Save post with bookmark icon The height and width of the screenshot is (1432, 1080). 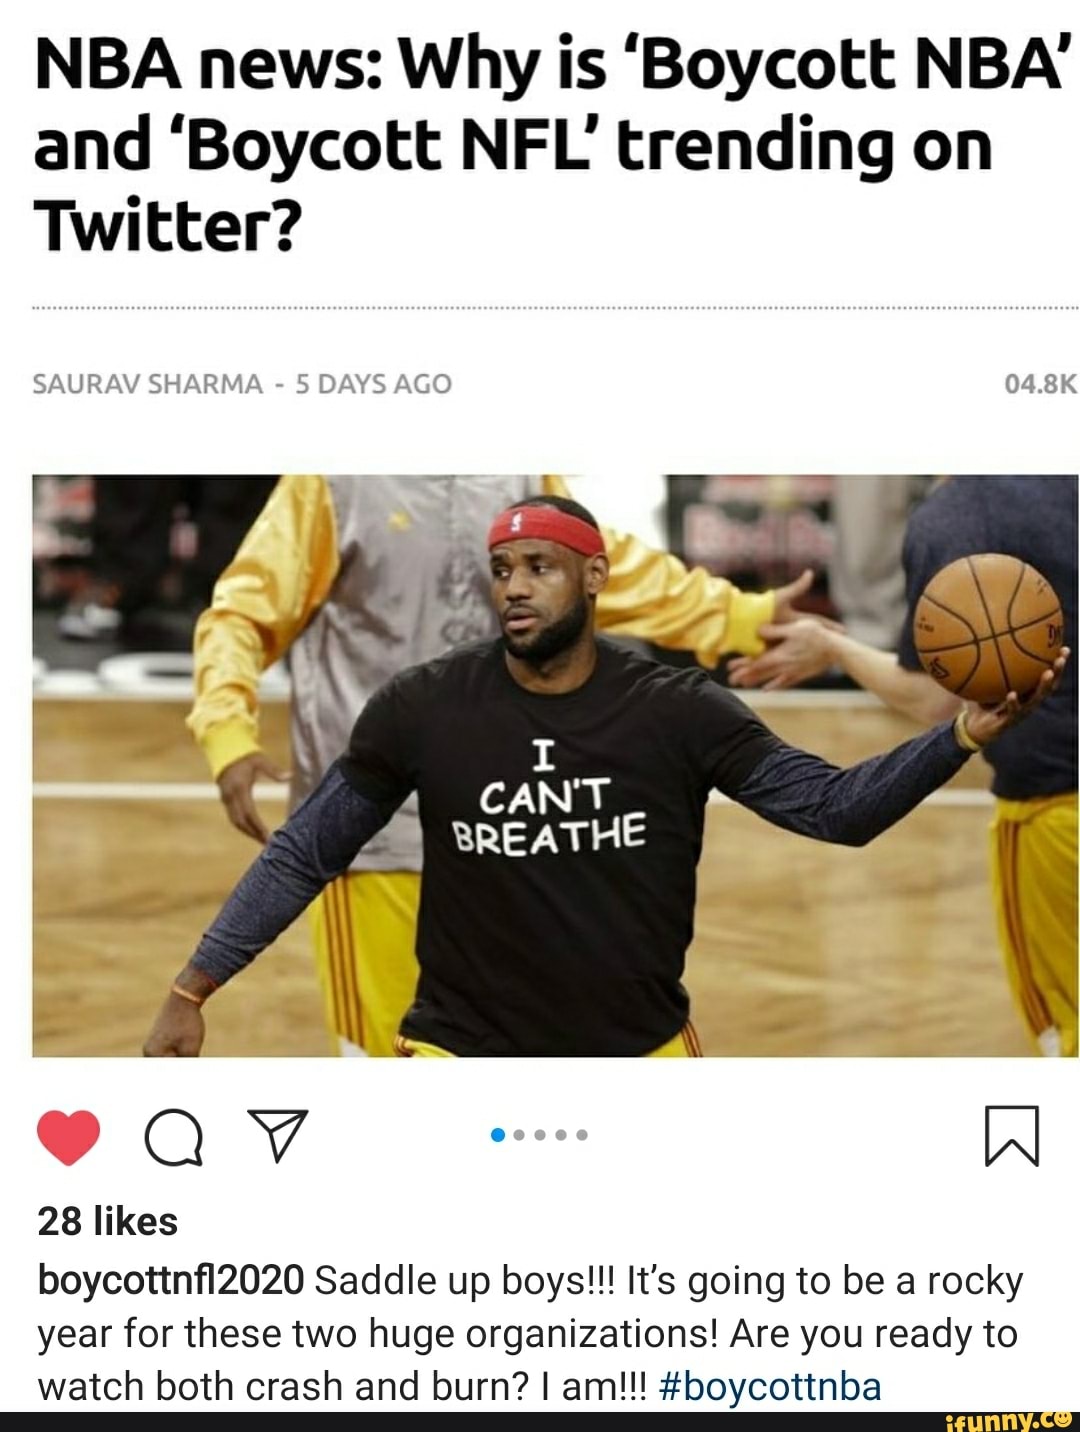(x=1012, y=1136)
